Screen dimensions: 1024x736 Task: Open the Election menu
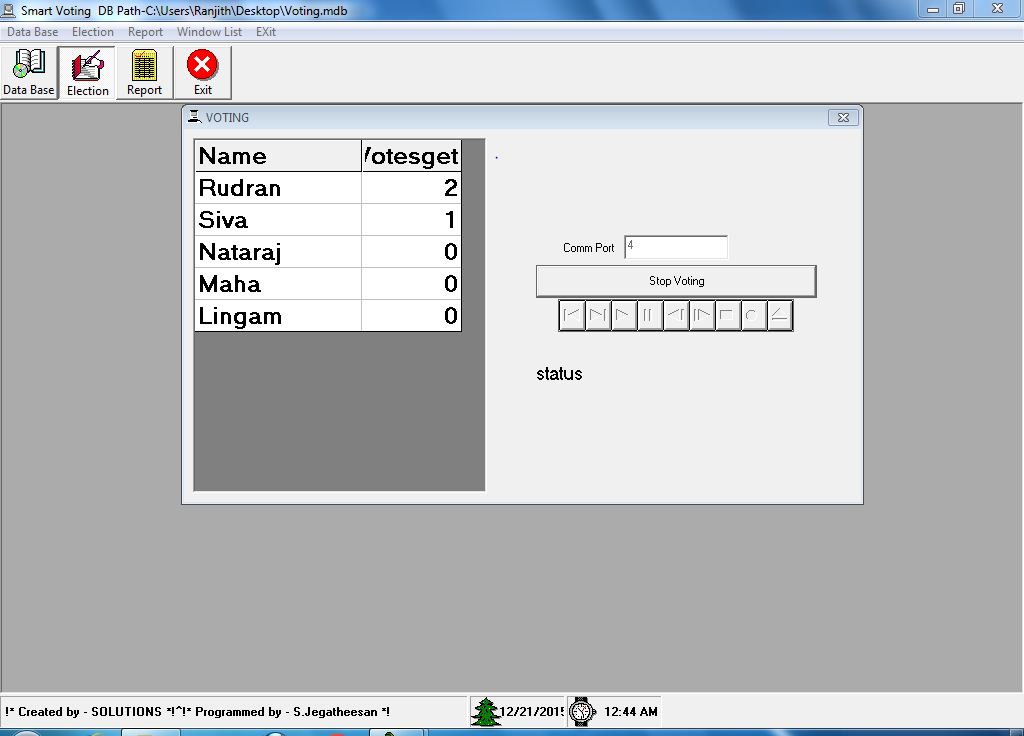(93, 31)
